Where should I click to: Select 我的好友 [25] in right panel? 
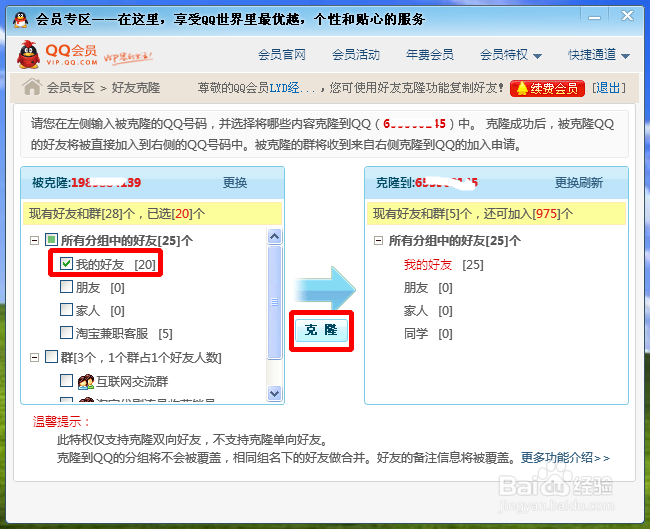[x=444, y=264]
